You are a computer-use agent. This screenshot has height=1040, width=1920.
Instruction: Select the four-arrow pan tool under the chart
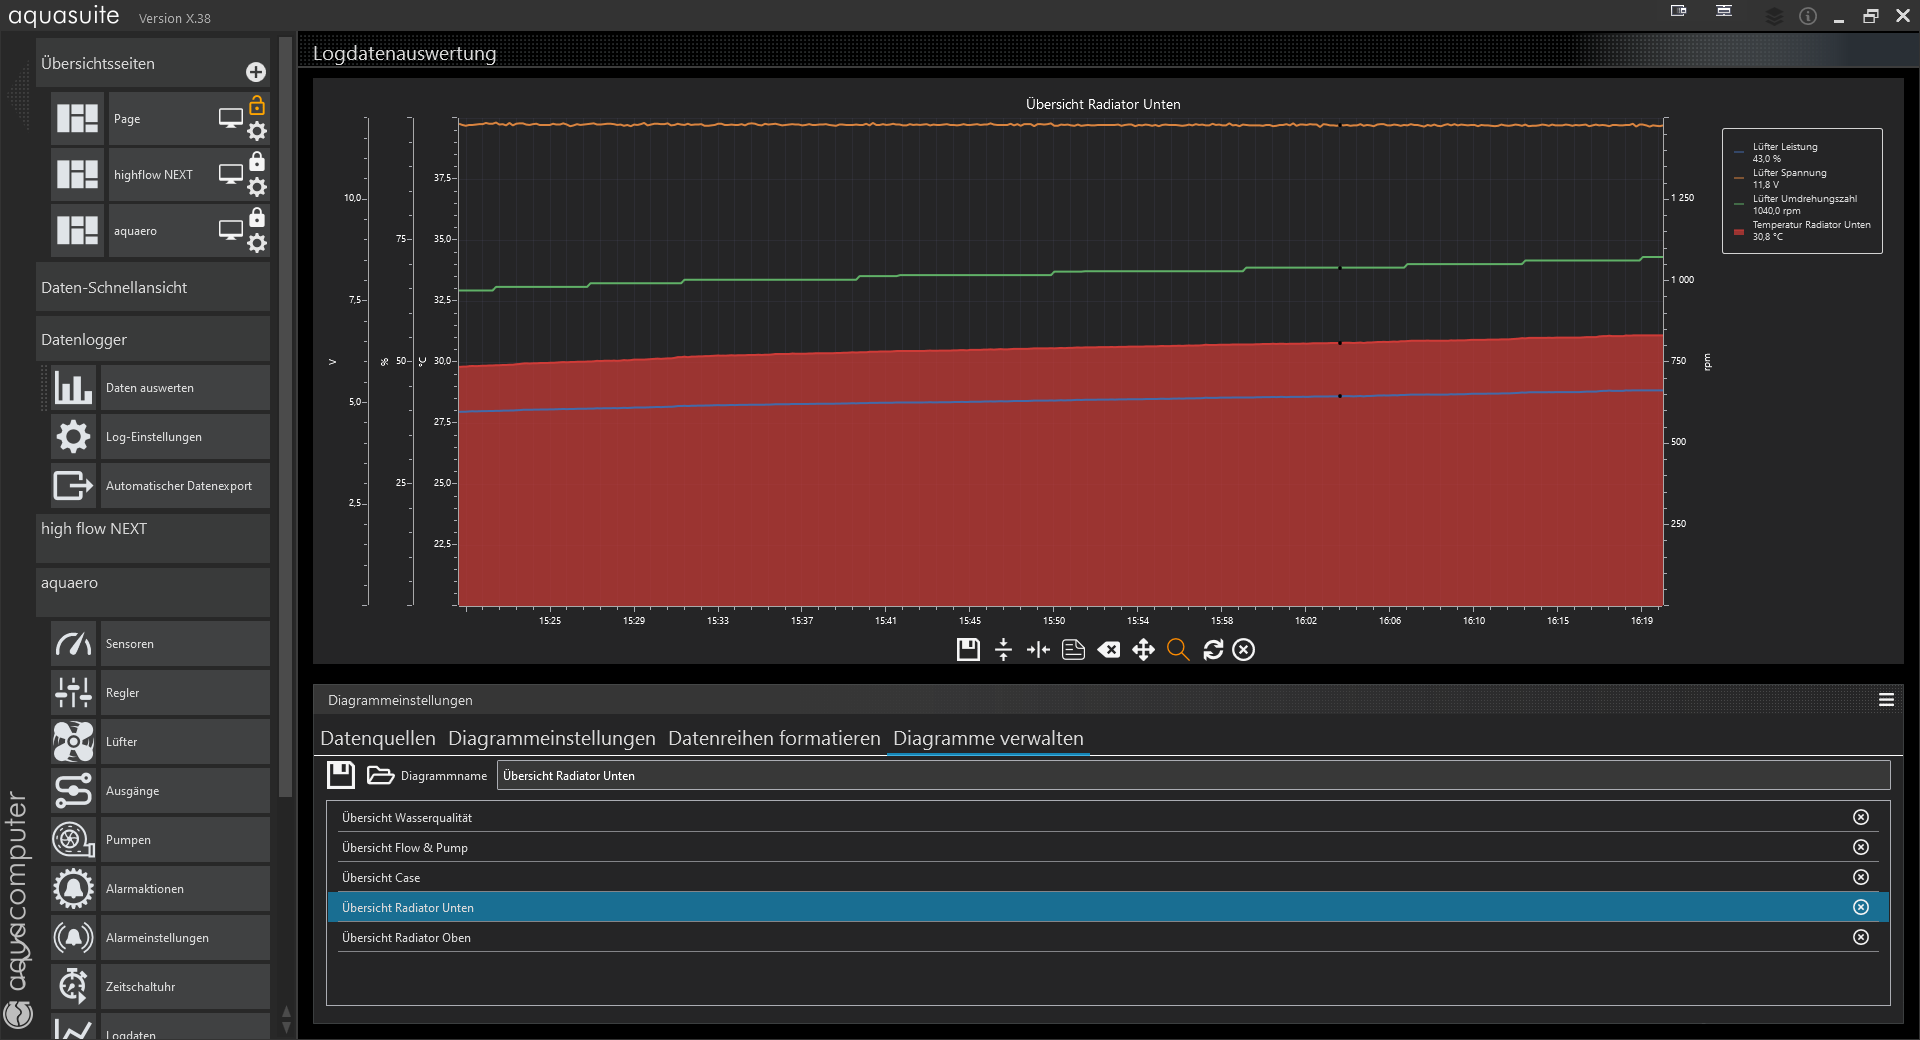click(1143, 650)
